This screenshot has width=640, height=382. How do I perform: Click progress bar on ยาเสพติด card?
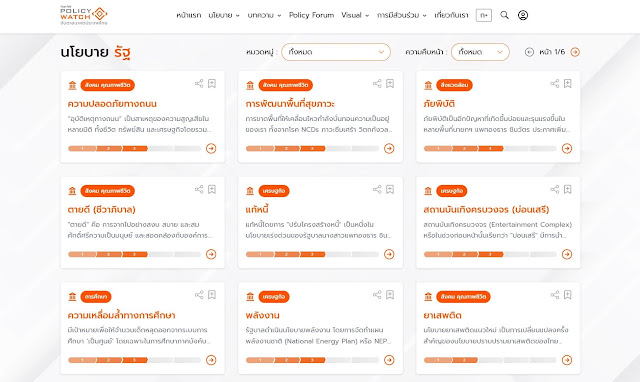(490, 360)
